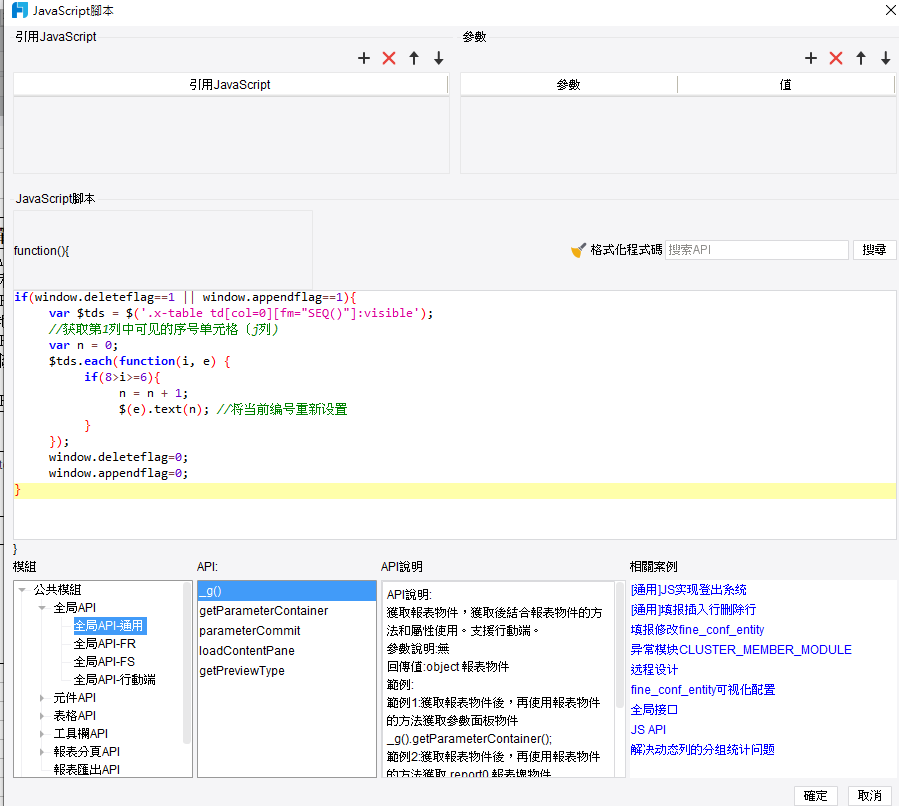Open the fine_conf_entity可视化配置 link
This screenshot has width=899, height=806.
coord(703,690)
